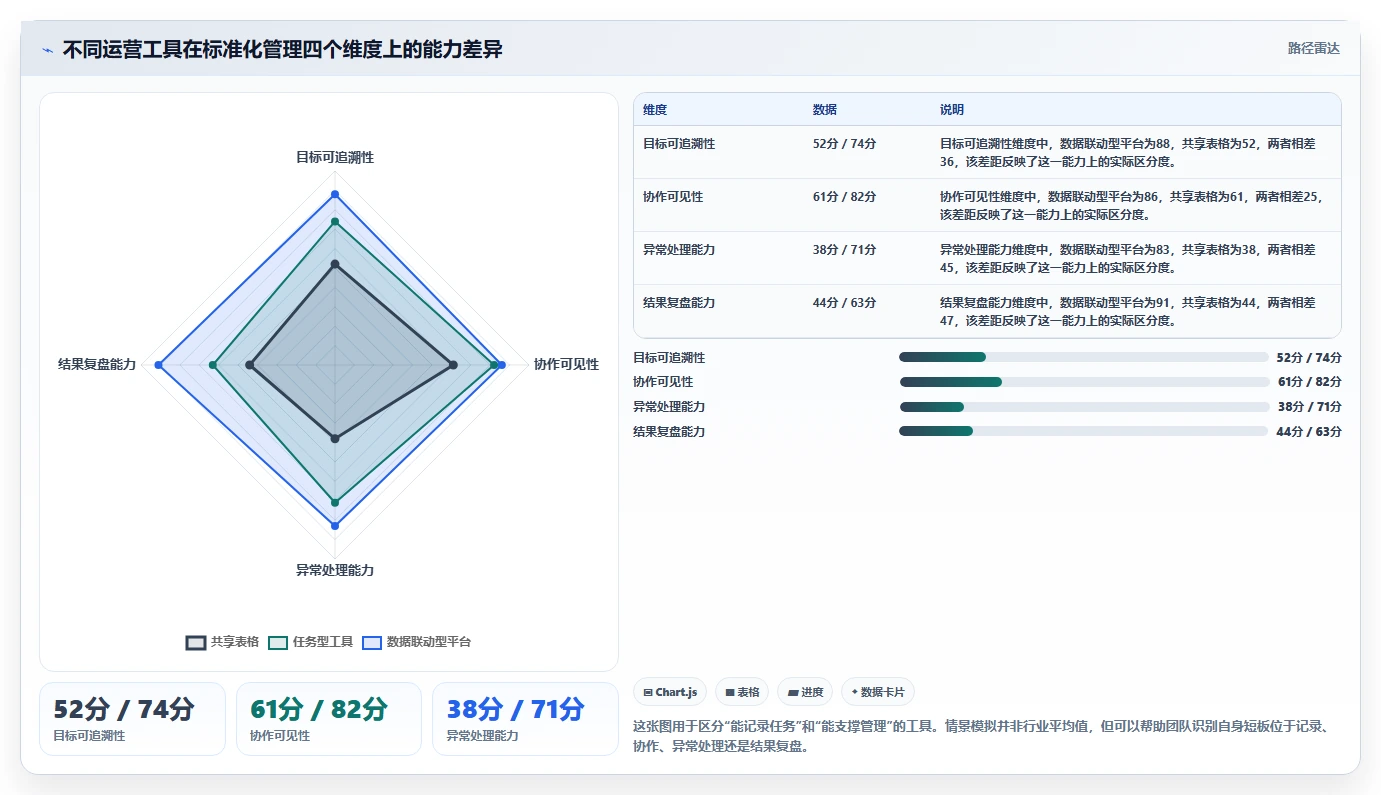Select the 数据卡片 chip
This screenshot has height=795, width=1381.
pos(878,692)
